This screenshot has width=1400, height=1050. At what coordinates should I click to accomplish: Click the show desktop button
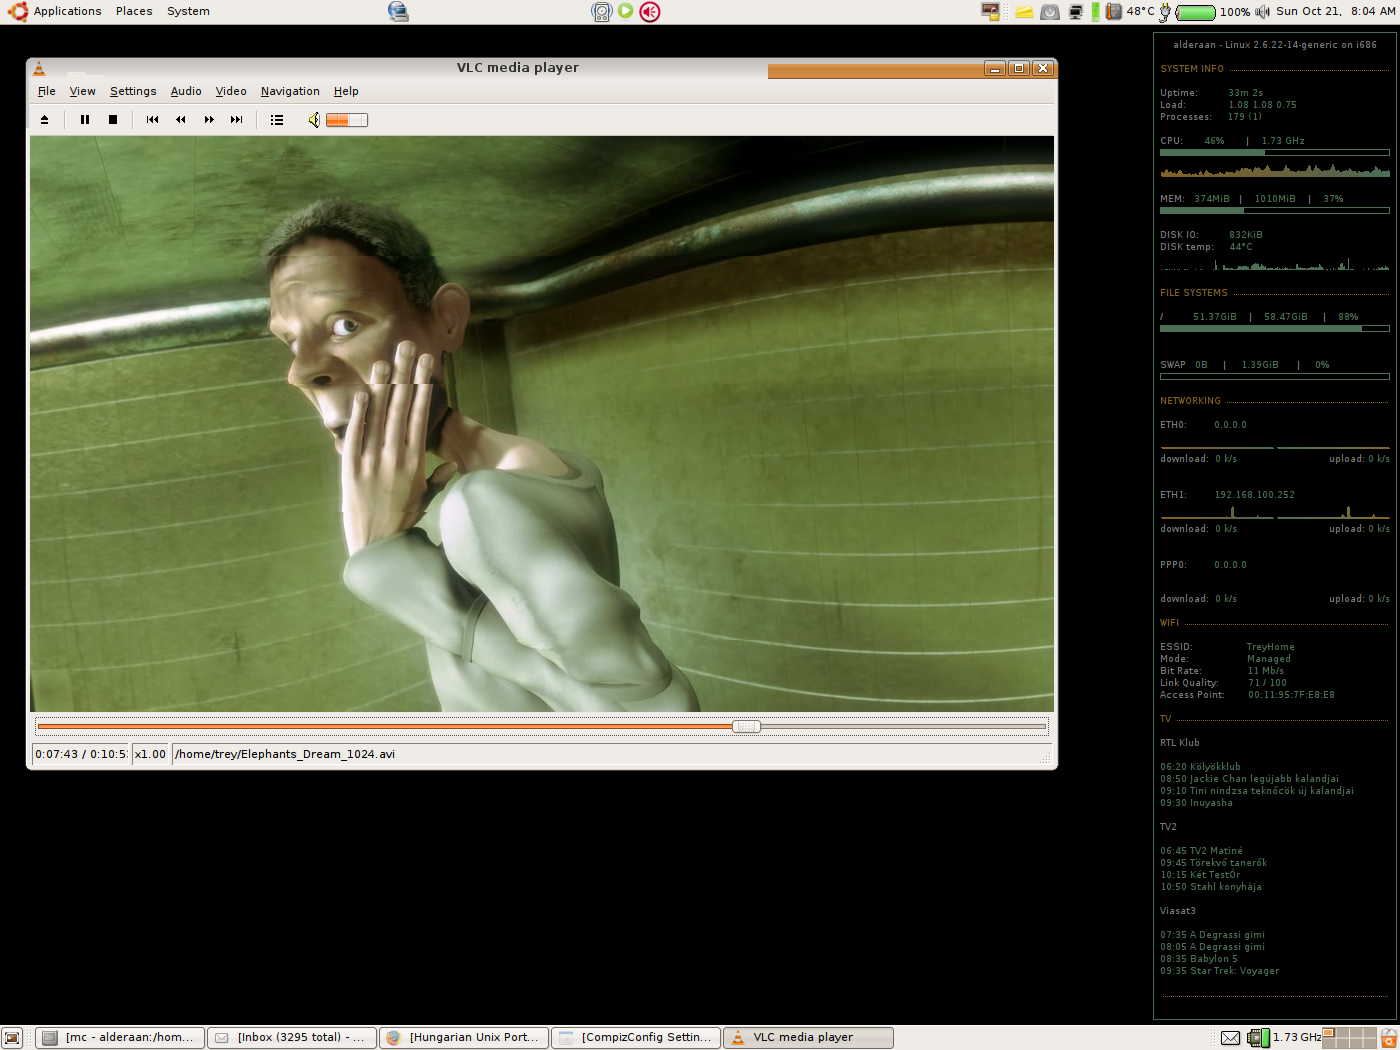pyautogui.click(x=12, y=1038)
